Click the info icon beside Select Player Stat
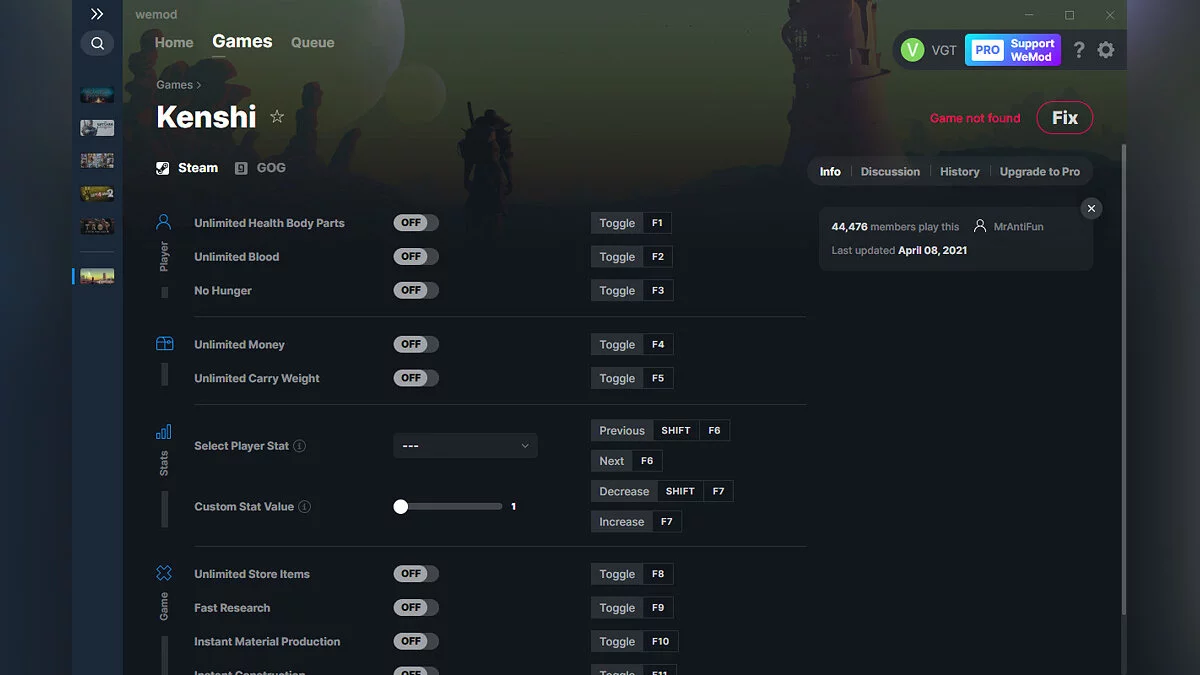Image resolution: width=1200 pixels, height=675 pixels. pyautogui.click(x=300, y=446)
